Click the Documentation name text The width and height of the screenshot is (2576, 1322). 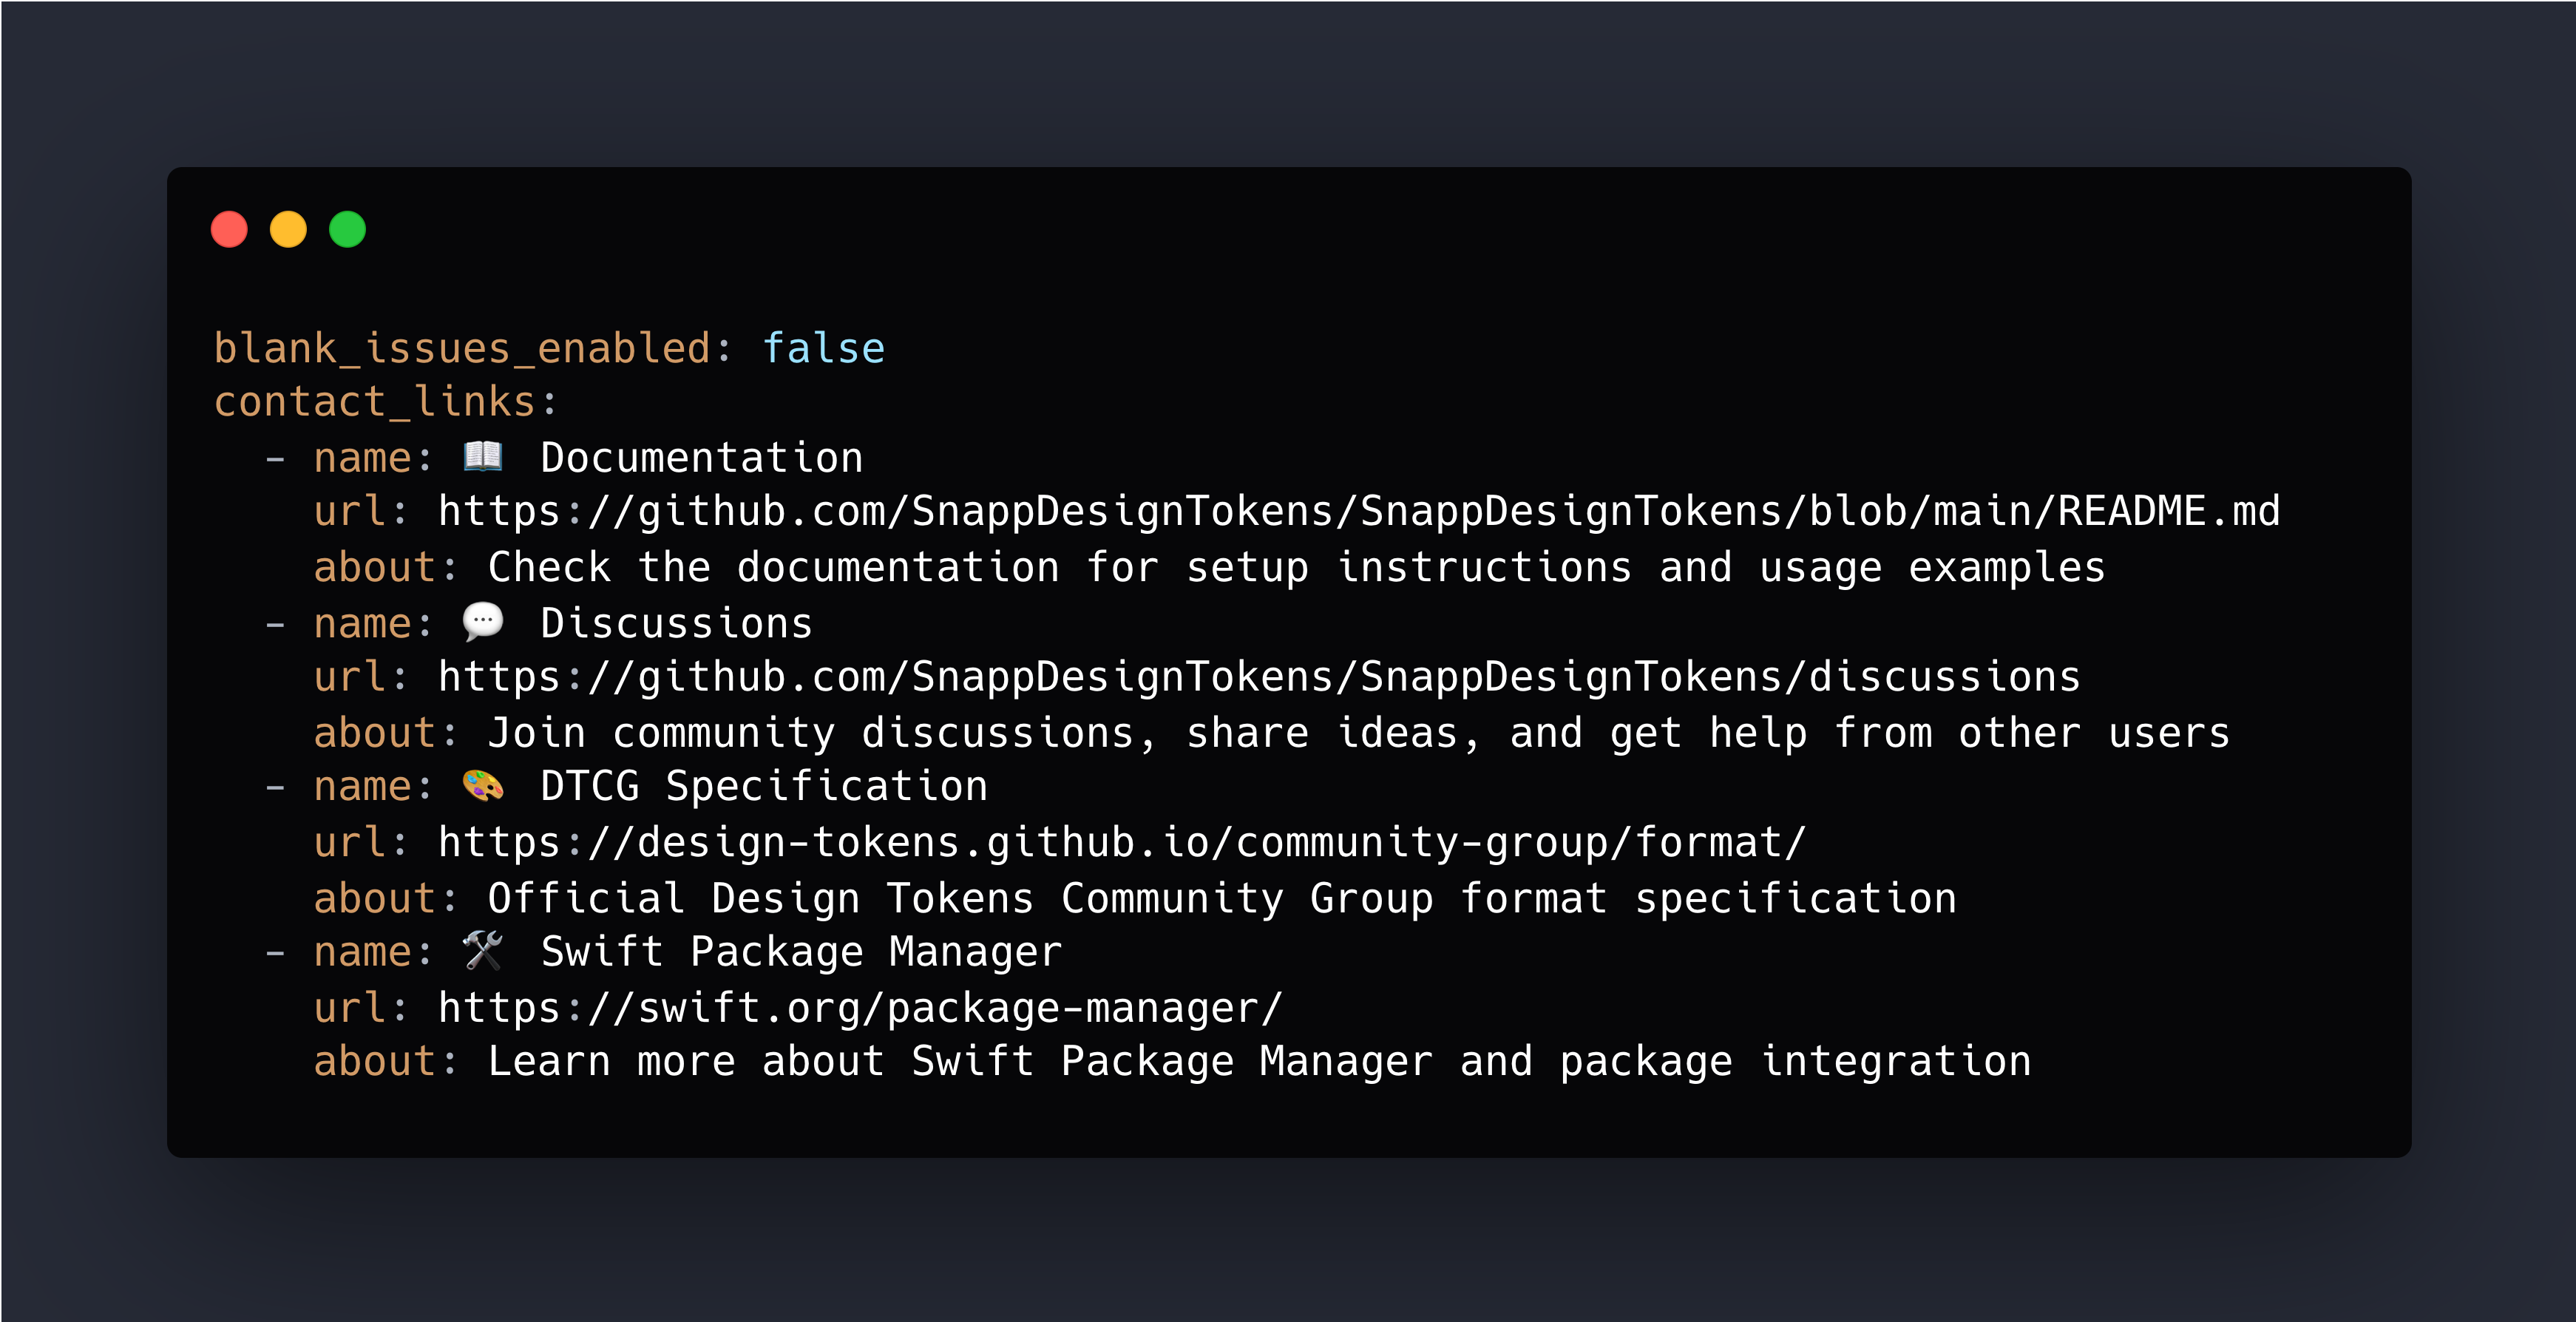pyautogui.click(x=701, y=458)
